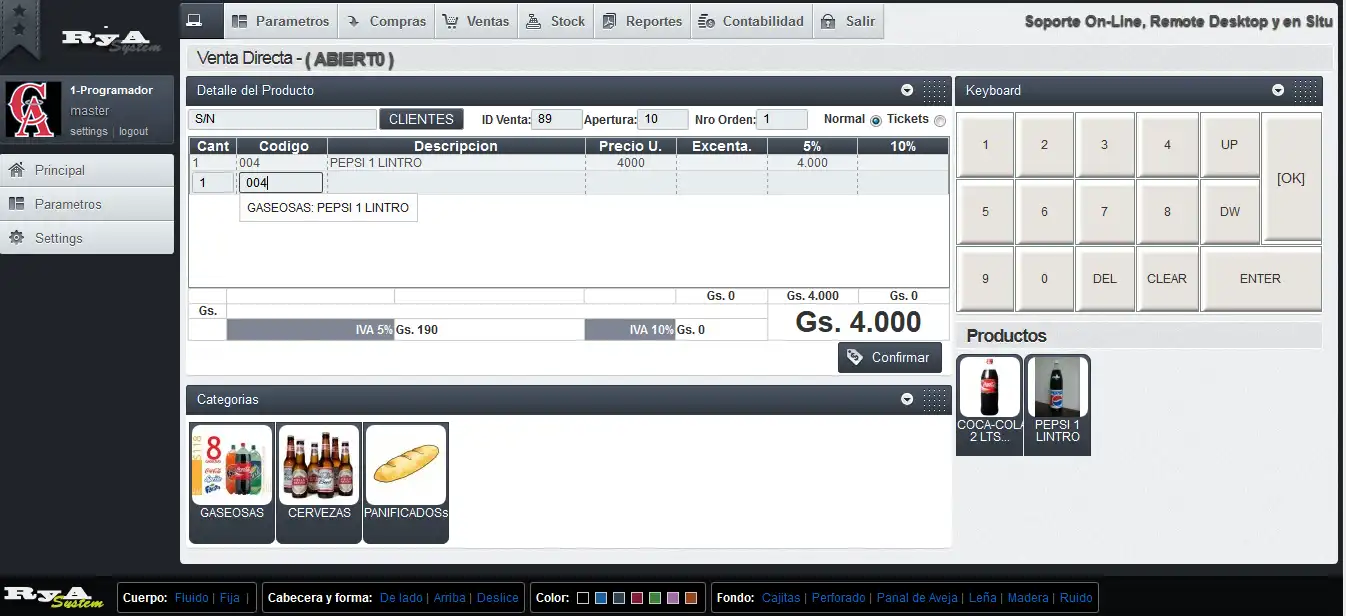Click the [OK] keypad button
Screen dimensions: 1346x616
pyautogui.click(x=1291, y=178)
